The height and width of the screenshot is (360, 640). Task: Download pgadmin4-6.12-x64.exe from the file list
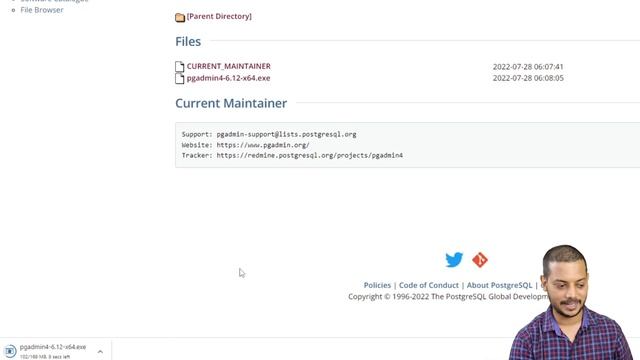coord(228,78)
